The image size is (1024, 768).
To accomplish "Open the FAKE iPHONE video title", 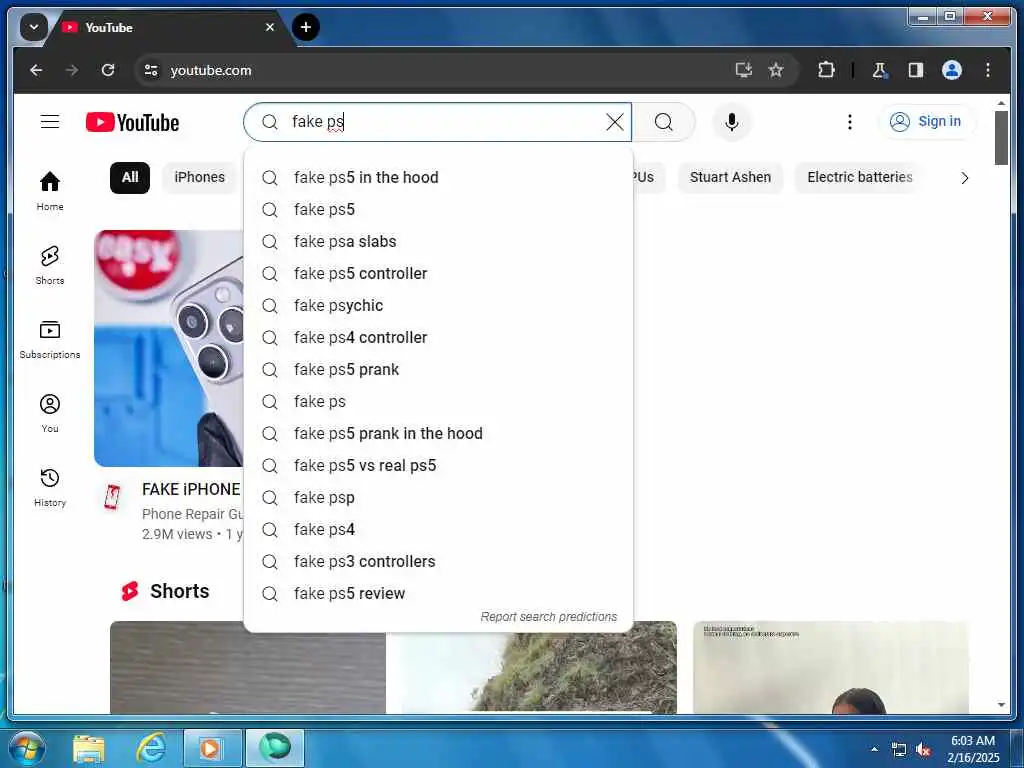I will point(191,489).
